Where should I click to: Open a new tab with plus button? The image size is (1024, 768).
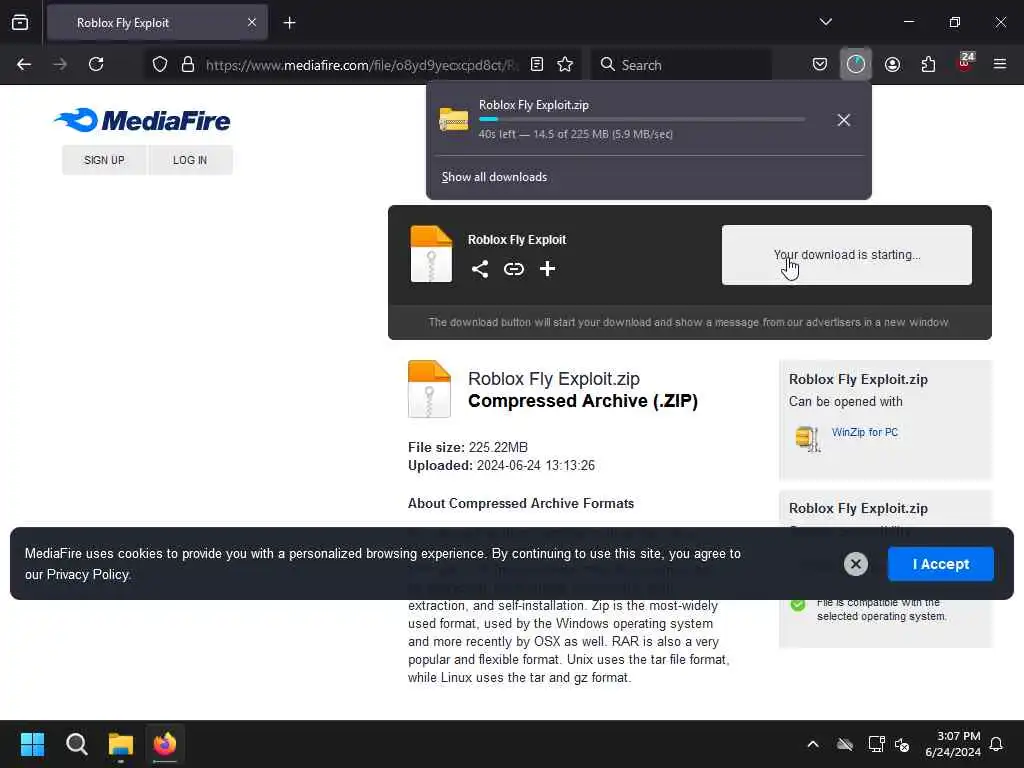tap(289, 23)
